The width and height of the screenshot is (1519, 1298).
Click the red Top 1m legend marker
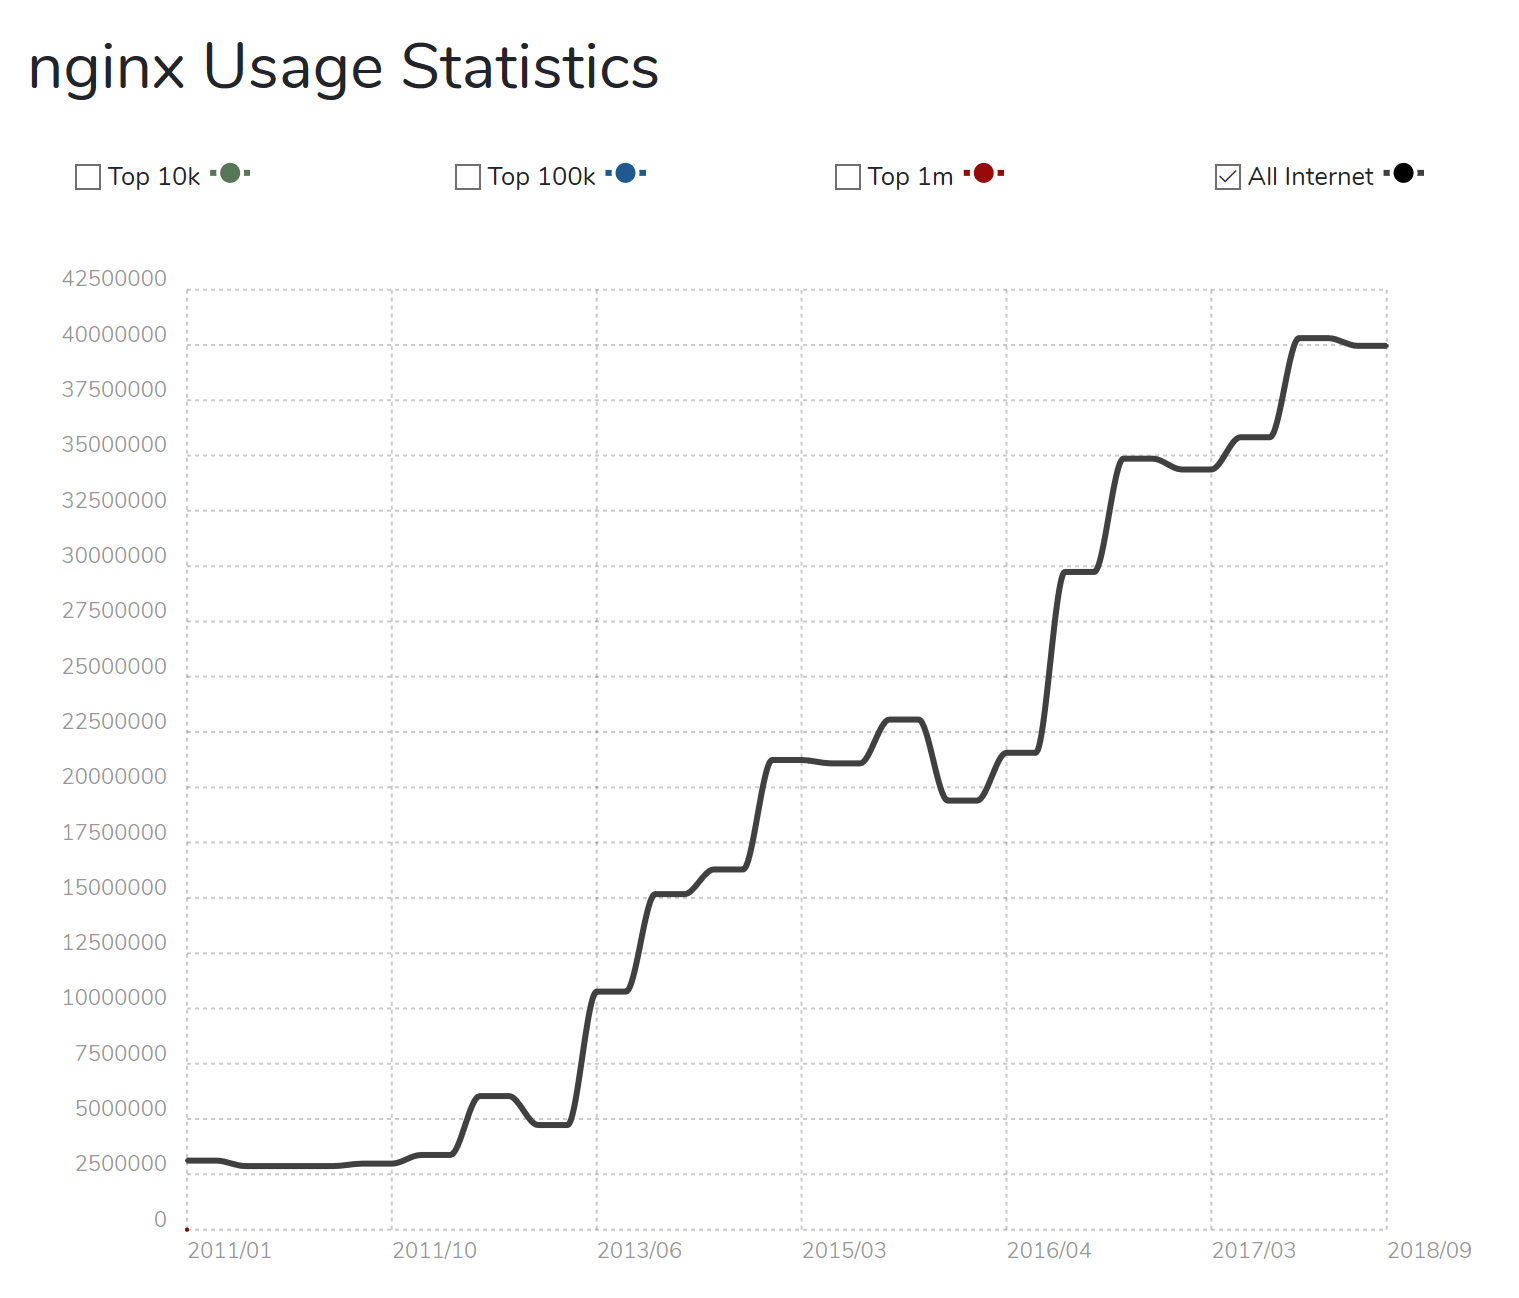coord(984,173)
